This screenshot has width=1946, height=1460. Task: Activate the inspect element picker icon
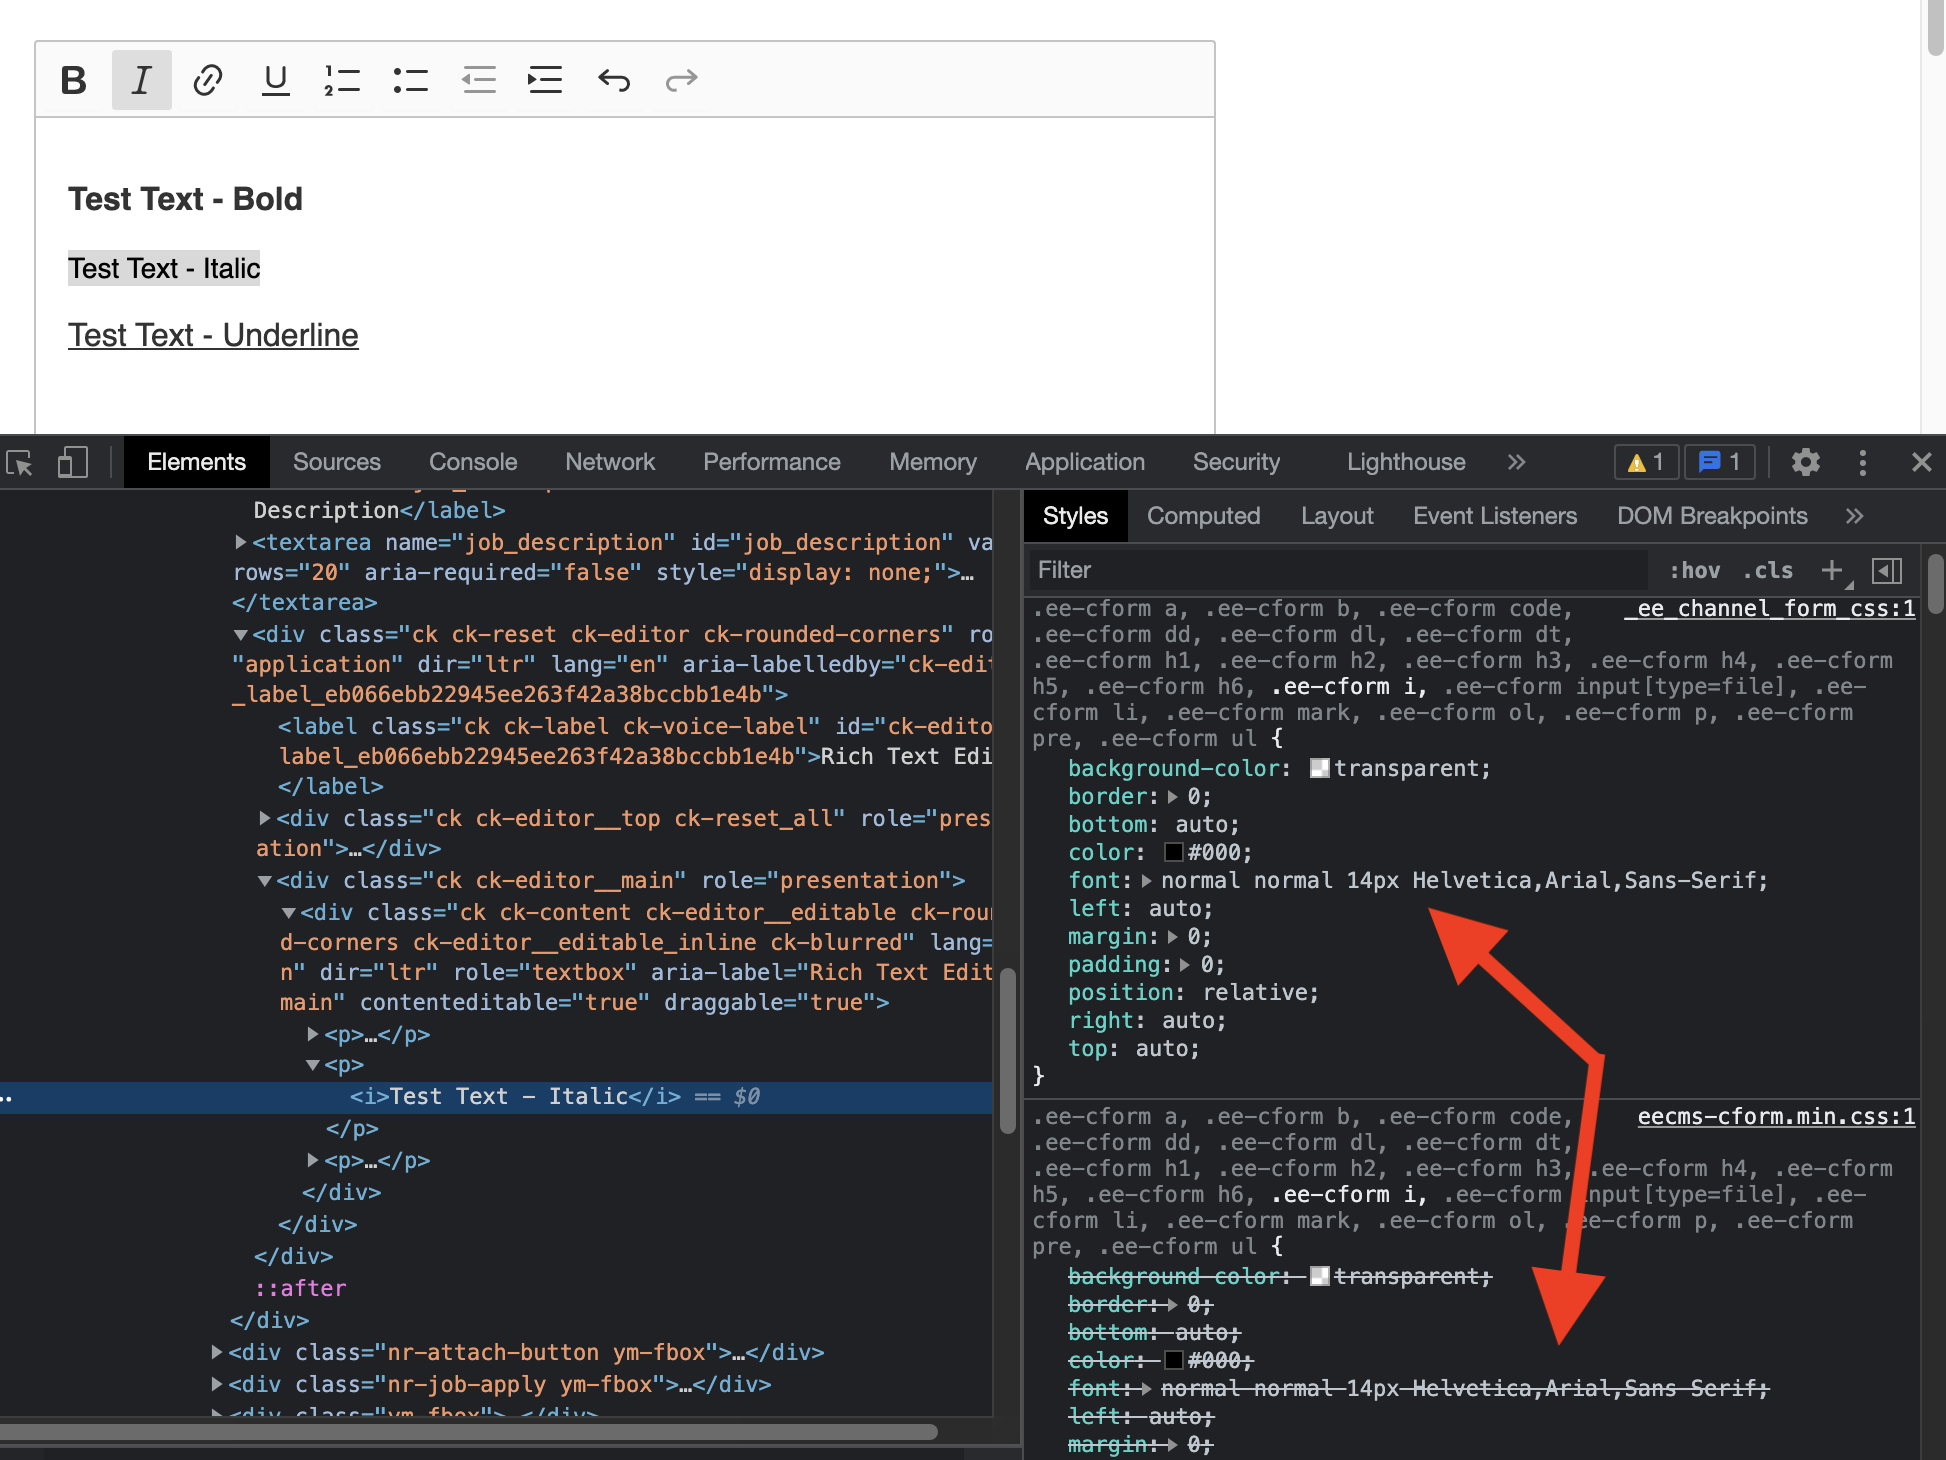click(x=20, y=462)
